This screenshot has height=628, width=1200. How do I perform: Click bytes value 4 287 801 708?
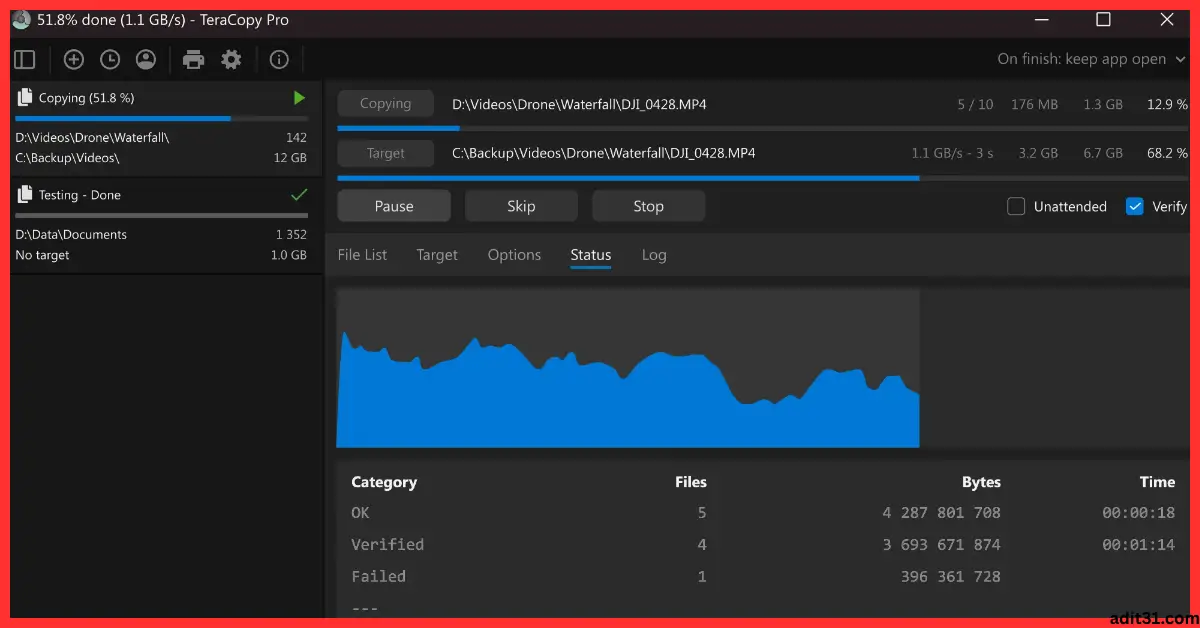click(x=941, y=513)
